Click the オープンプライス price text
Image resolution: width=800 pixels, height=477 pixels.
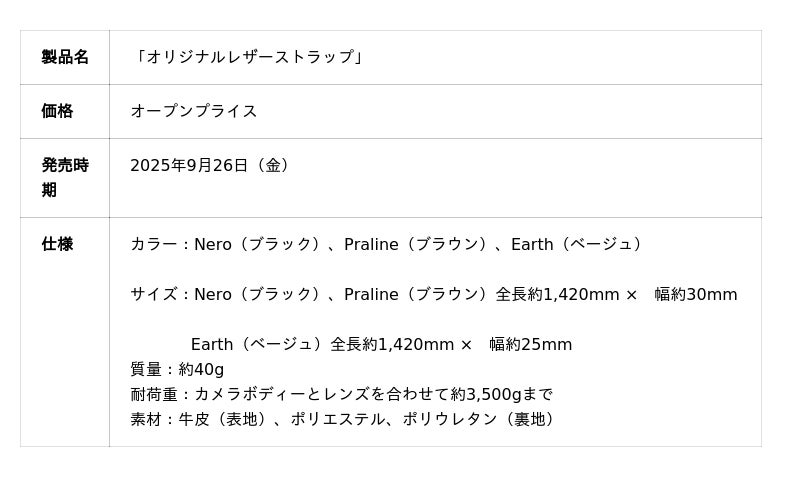coord(194,111)
